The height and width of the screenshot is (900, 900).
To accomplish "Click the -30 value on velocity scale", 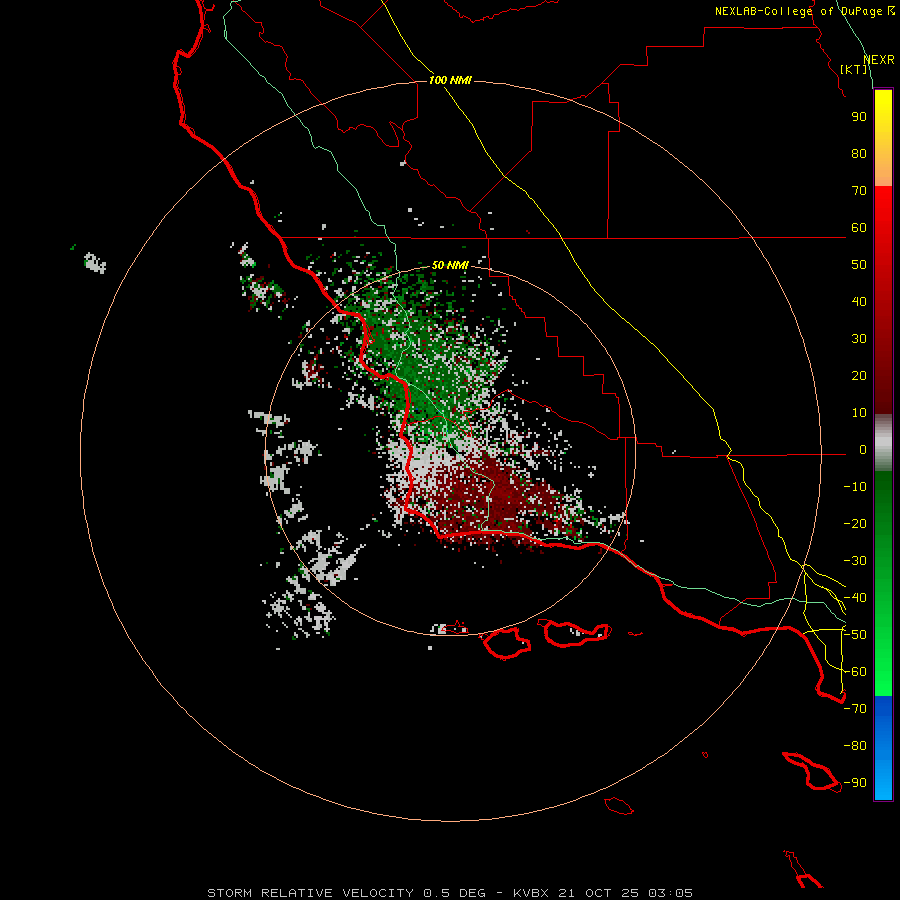I will click(x=855, y=561).
